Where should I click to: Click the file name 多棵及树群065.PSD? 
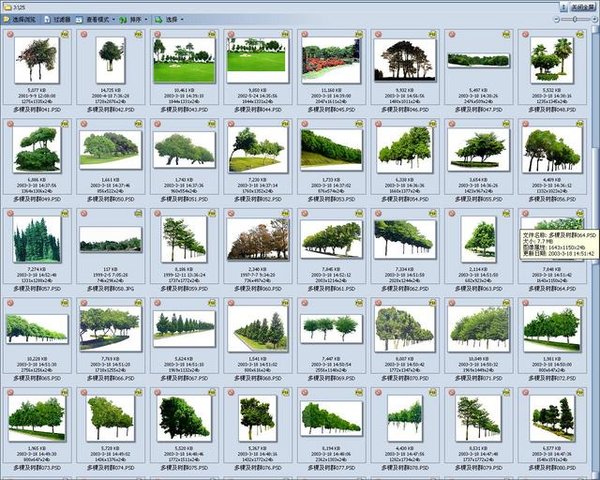(x=37, y=379)
